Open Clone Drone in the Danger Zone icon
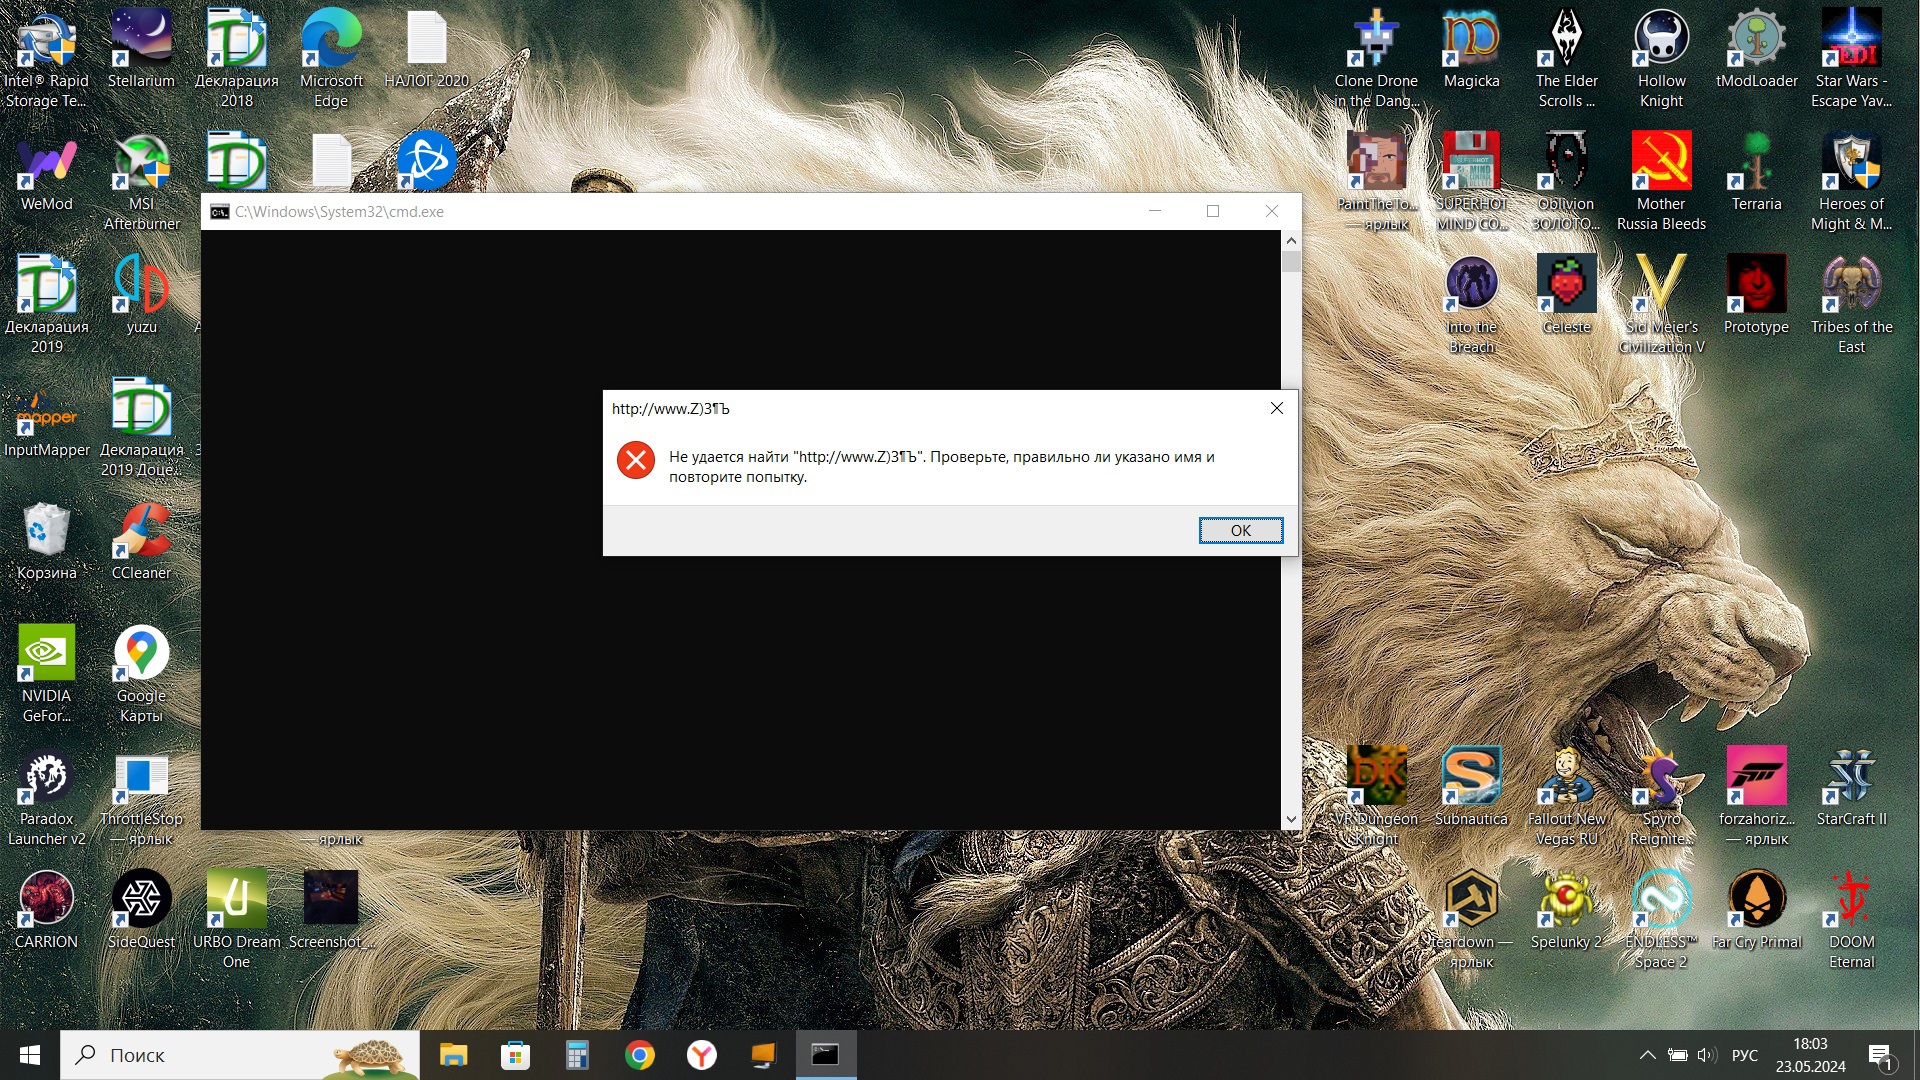This screenshot has width=1920, height=1080. point(1376,58)
